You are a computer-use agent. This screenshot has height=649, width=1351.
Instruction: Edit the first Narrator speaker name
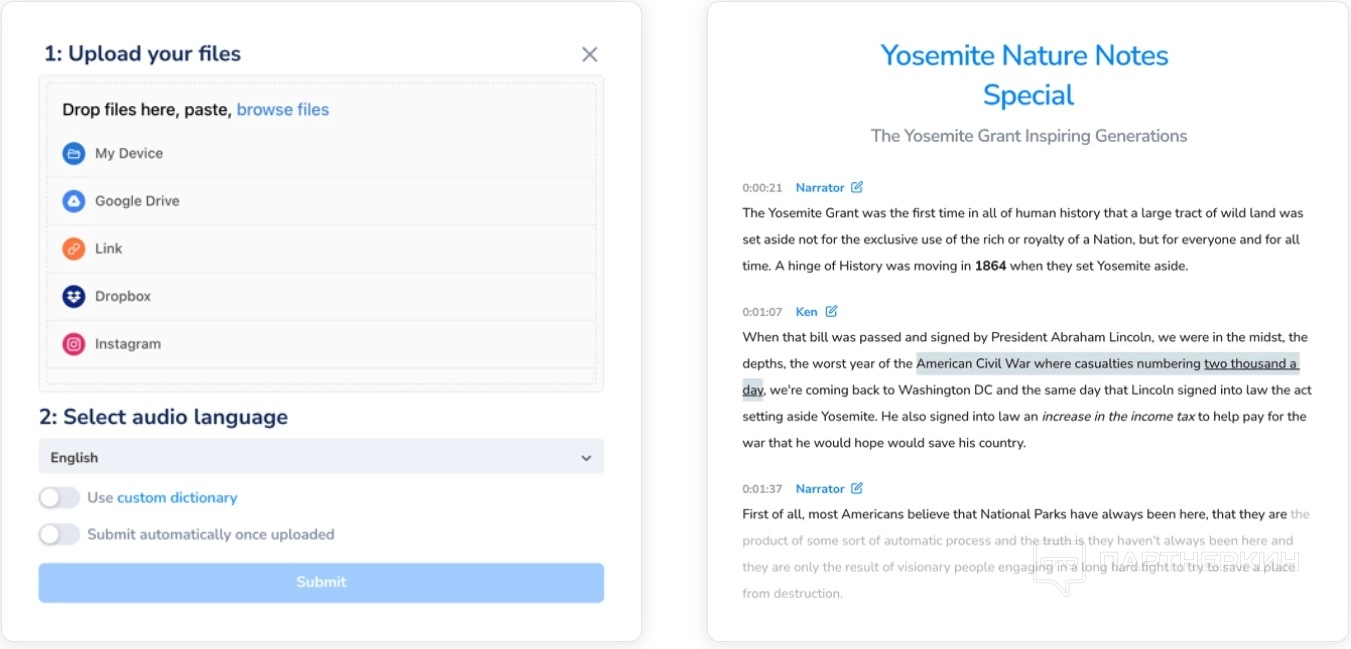coord(857,187)
